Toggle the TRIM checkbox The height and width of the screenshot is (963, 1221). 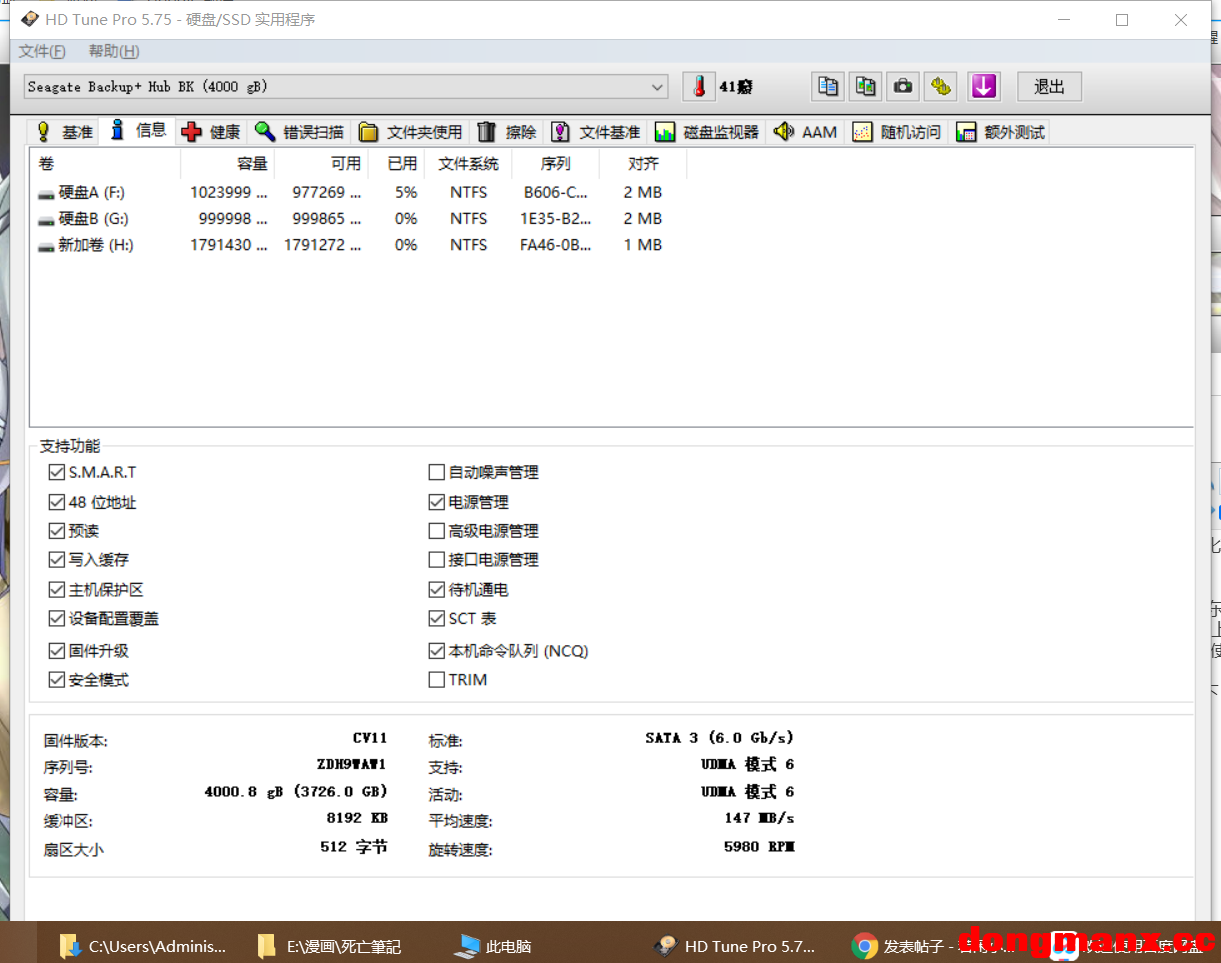click(436, 680)
